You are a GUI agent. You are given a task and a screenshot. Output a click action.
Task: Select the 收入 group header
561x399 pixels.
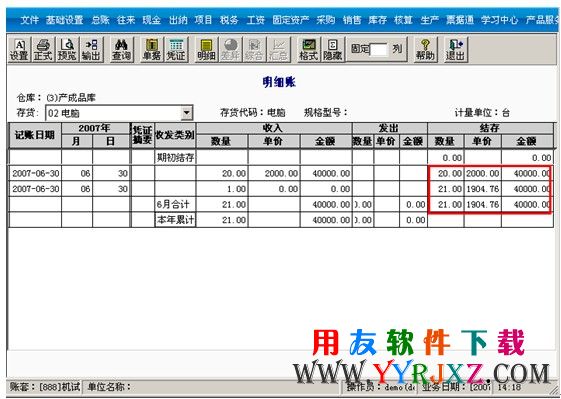pos(274,128)
